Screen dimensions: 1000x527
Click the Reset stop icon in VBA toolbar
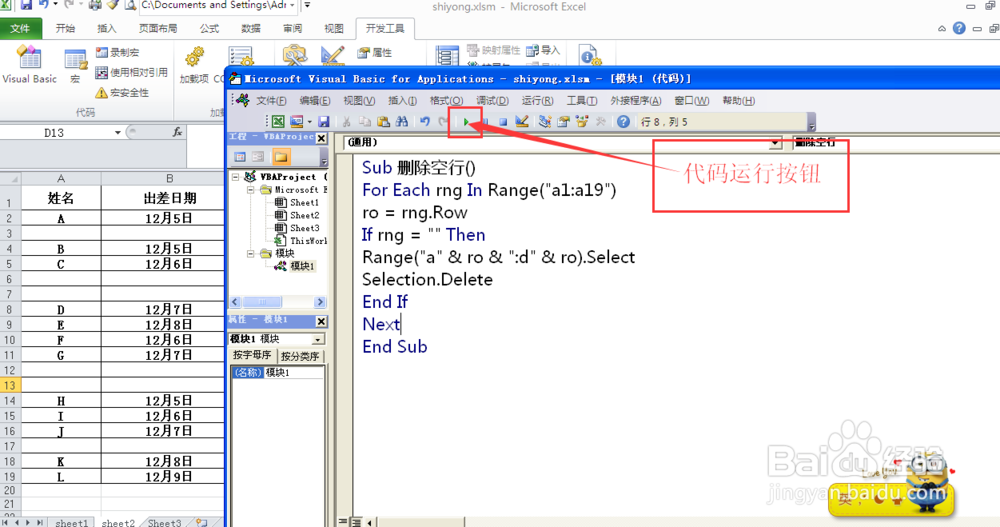point(503,121)
